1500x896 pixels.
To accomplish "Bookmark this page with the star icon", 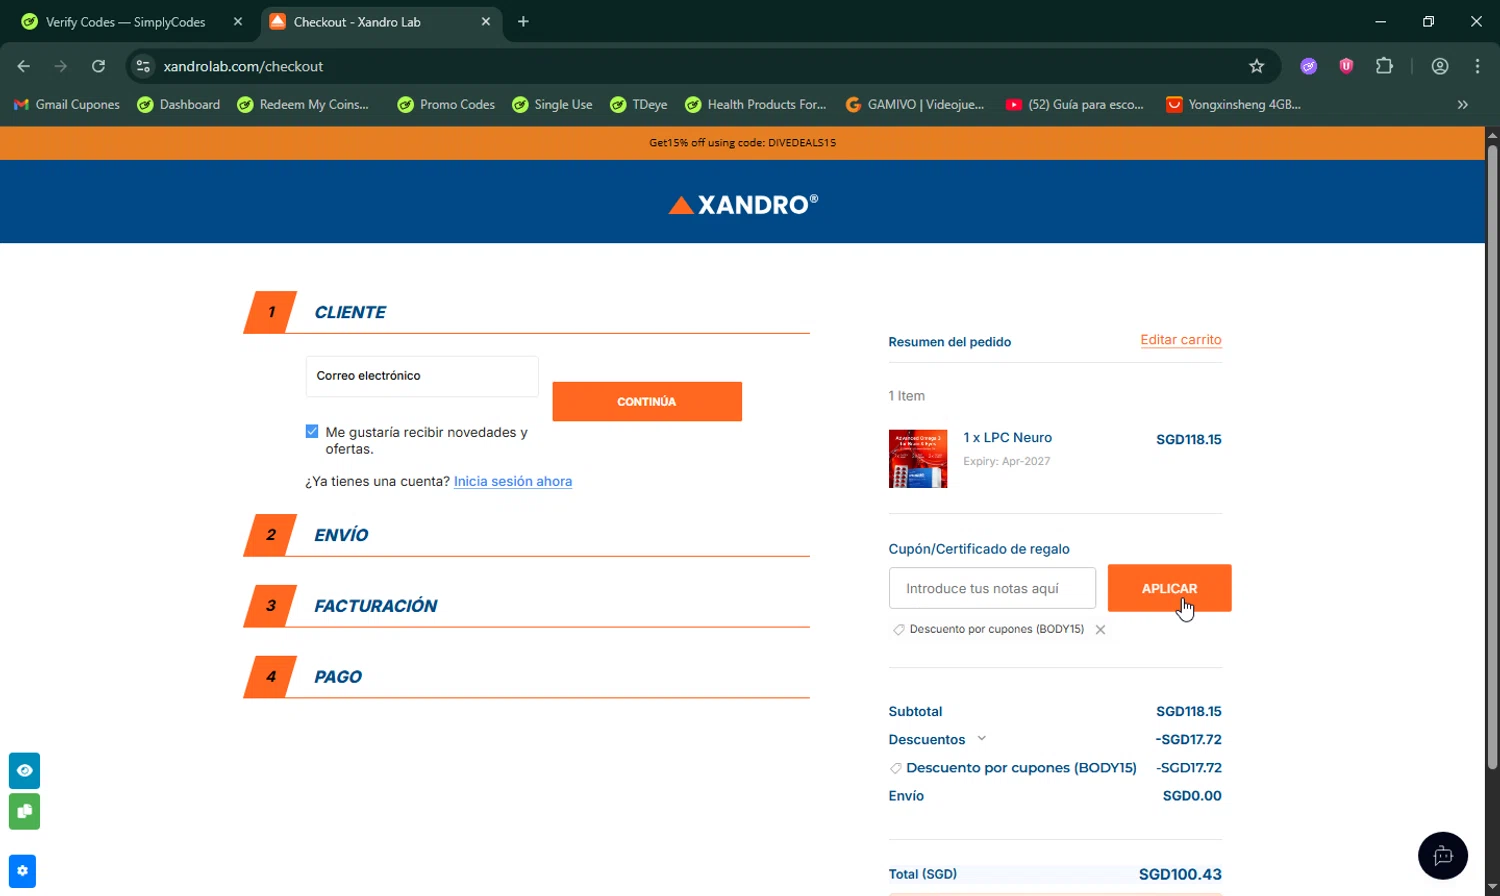I will pyautogui.click(x=1257, y=66).
